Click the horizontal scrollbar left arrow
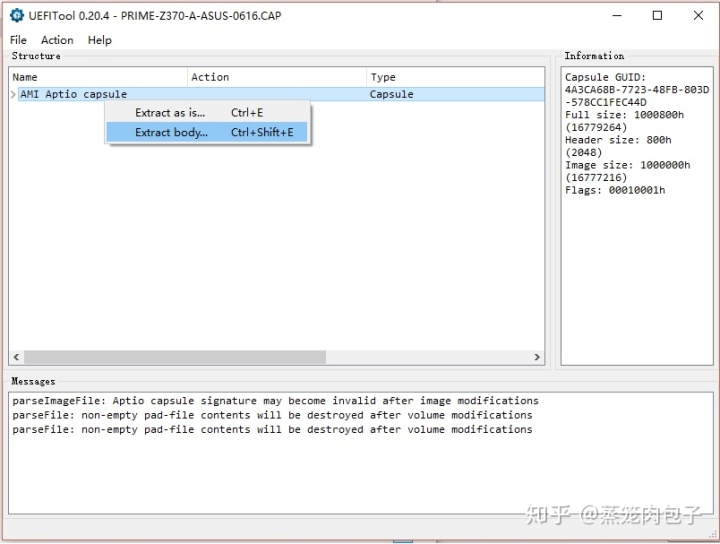This screenshot has width=720, height=544. click(17, 357)
